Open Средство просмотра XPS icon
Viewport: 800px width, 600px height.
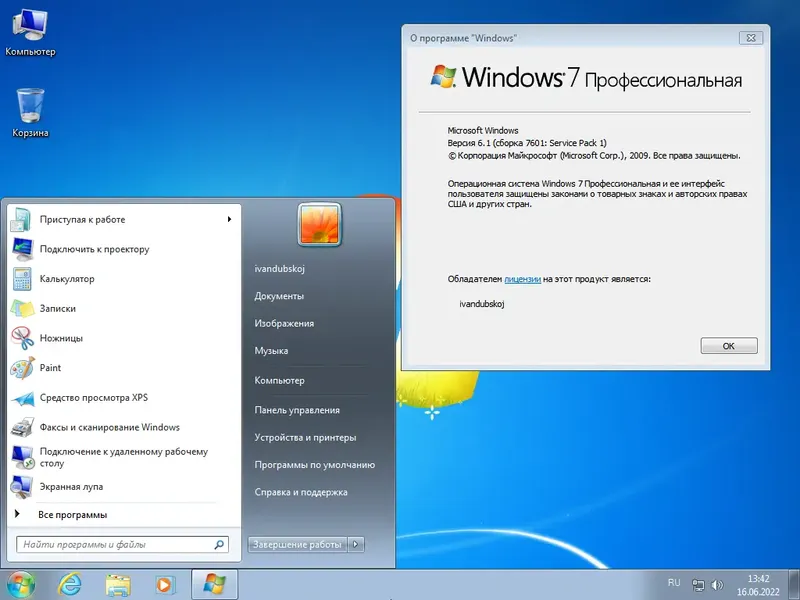coord(22,398)
